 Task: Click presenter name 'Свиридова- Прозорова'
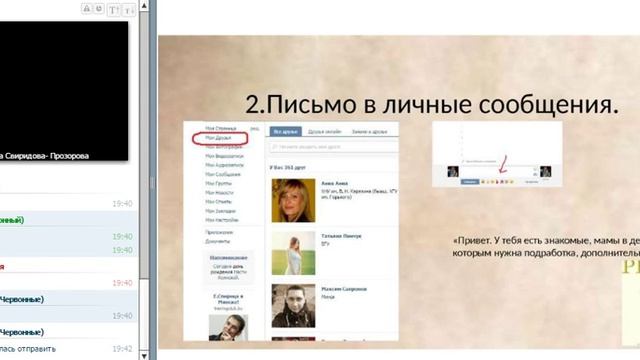pyautogui.click(x=46, y=156)
